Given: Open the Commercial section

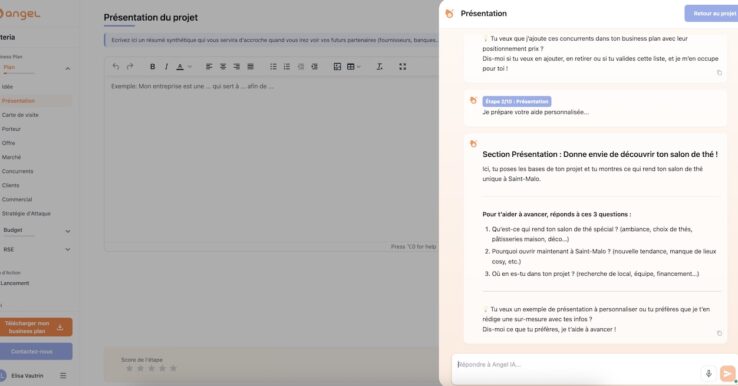Looking at the screenshot, I should (17, 200).
